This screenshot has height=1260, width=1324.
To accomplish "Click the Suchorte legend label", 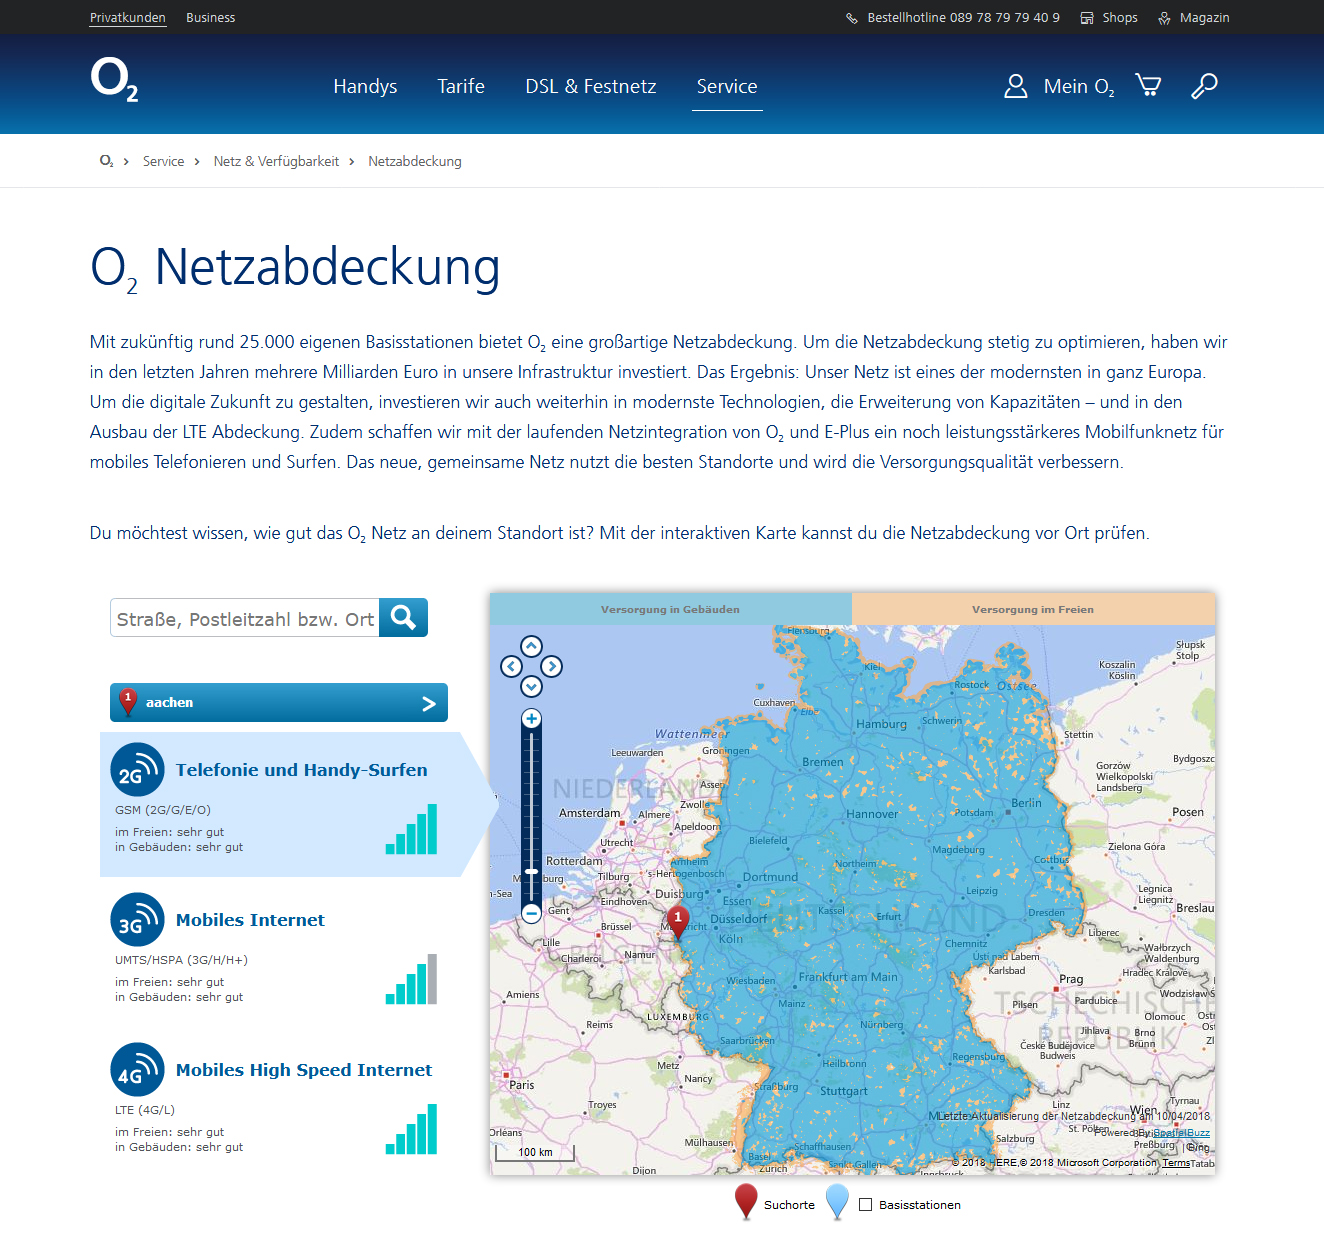I will tap(789, 1205).
